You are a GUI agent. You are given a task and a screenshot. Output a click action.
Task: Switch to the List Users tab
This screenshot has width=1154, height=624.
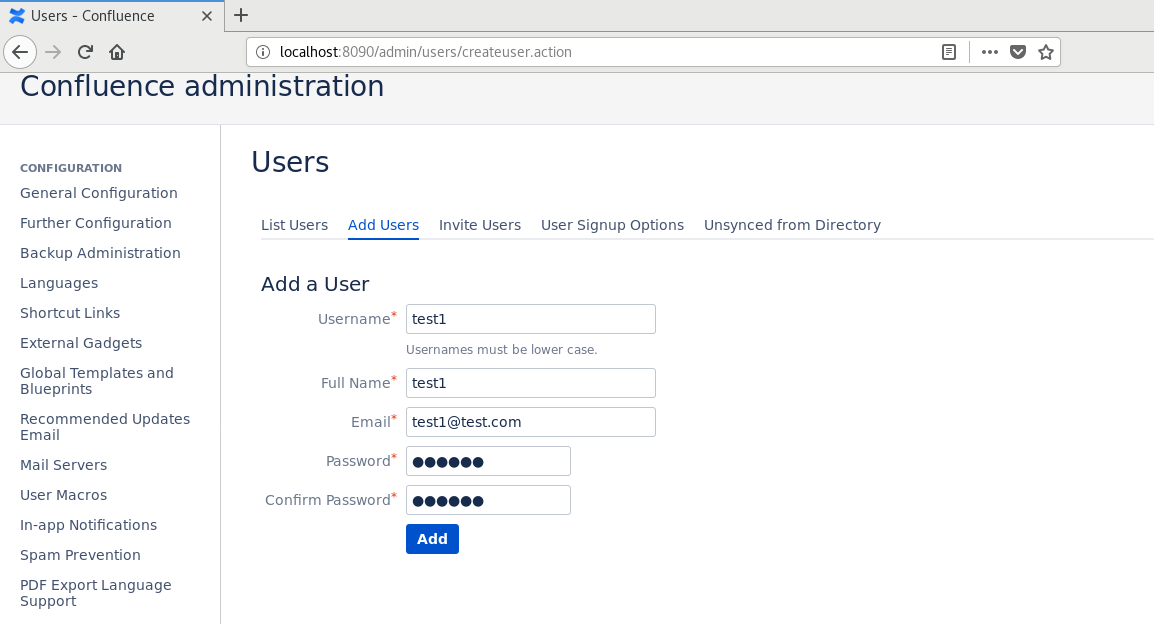tap(294, 225)
